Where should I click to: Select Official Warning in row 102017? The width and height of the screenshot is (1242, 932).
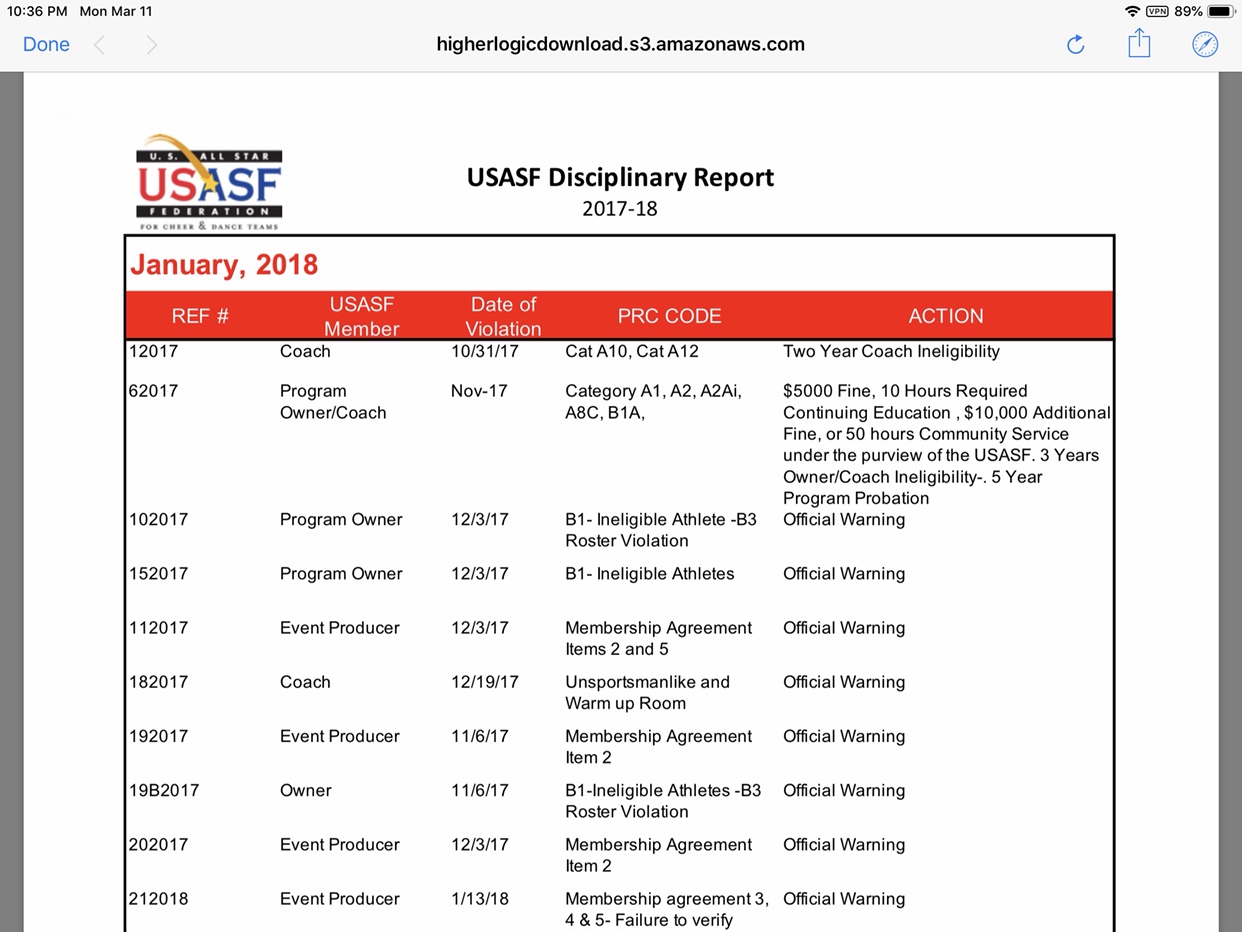click(x=844, y=519)
